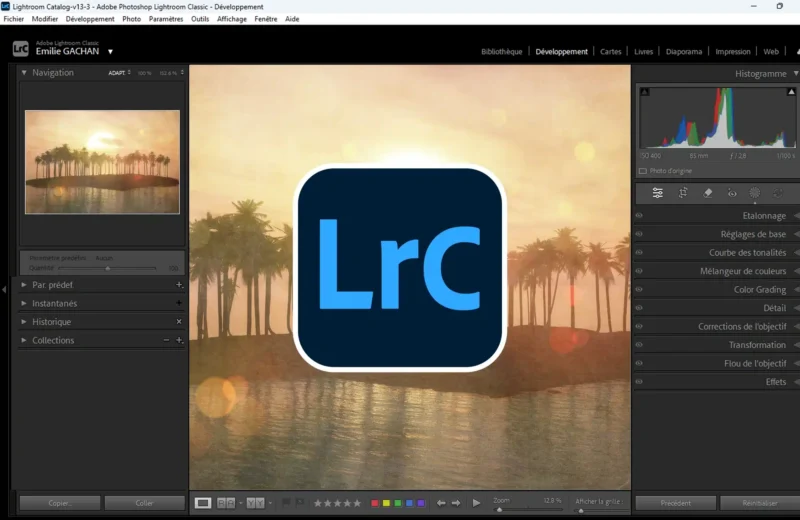
Task: Open the Développement menu
Action: (x=90, y=19)
